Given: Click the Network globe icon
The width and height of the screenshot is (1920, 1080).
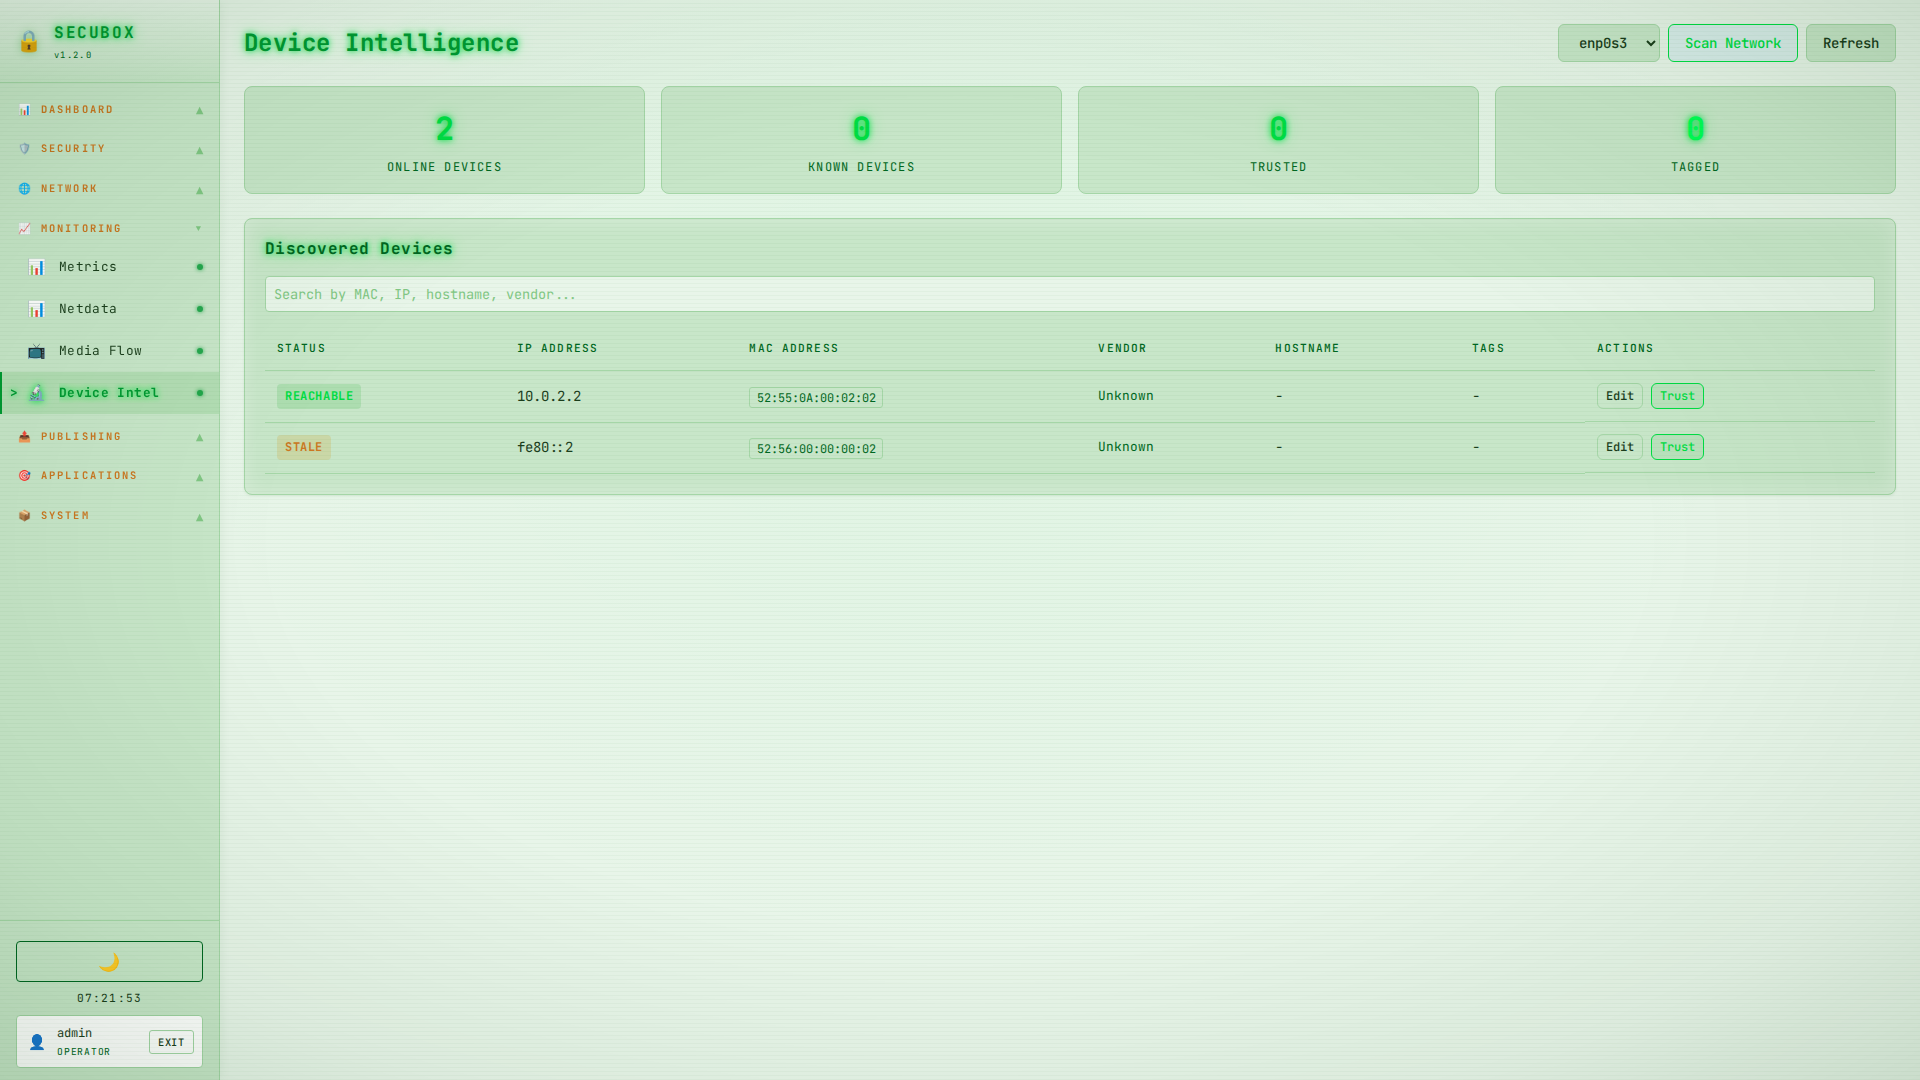Looking at the screenshot, I should pos(25,189).
